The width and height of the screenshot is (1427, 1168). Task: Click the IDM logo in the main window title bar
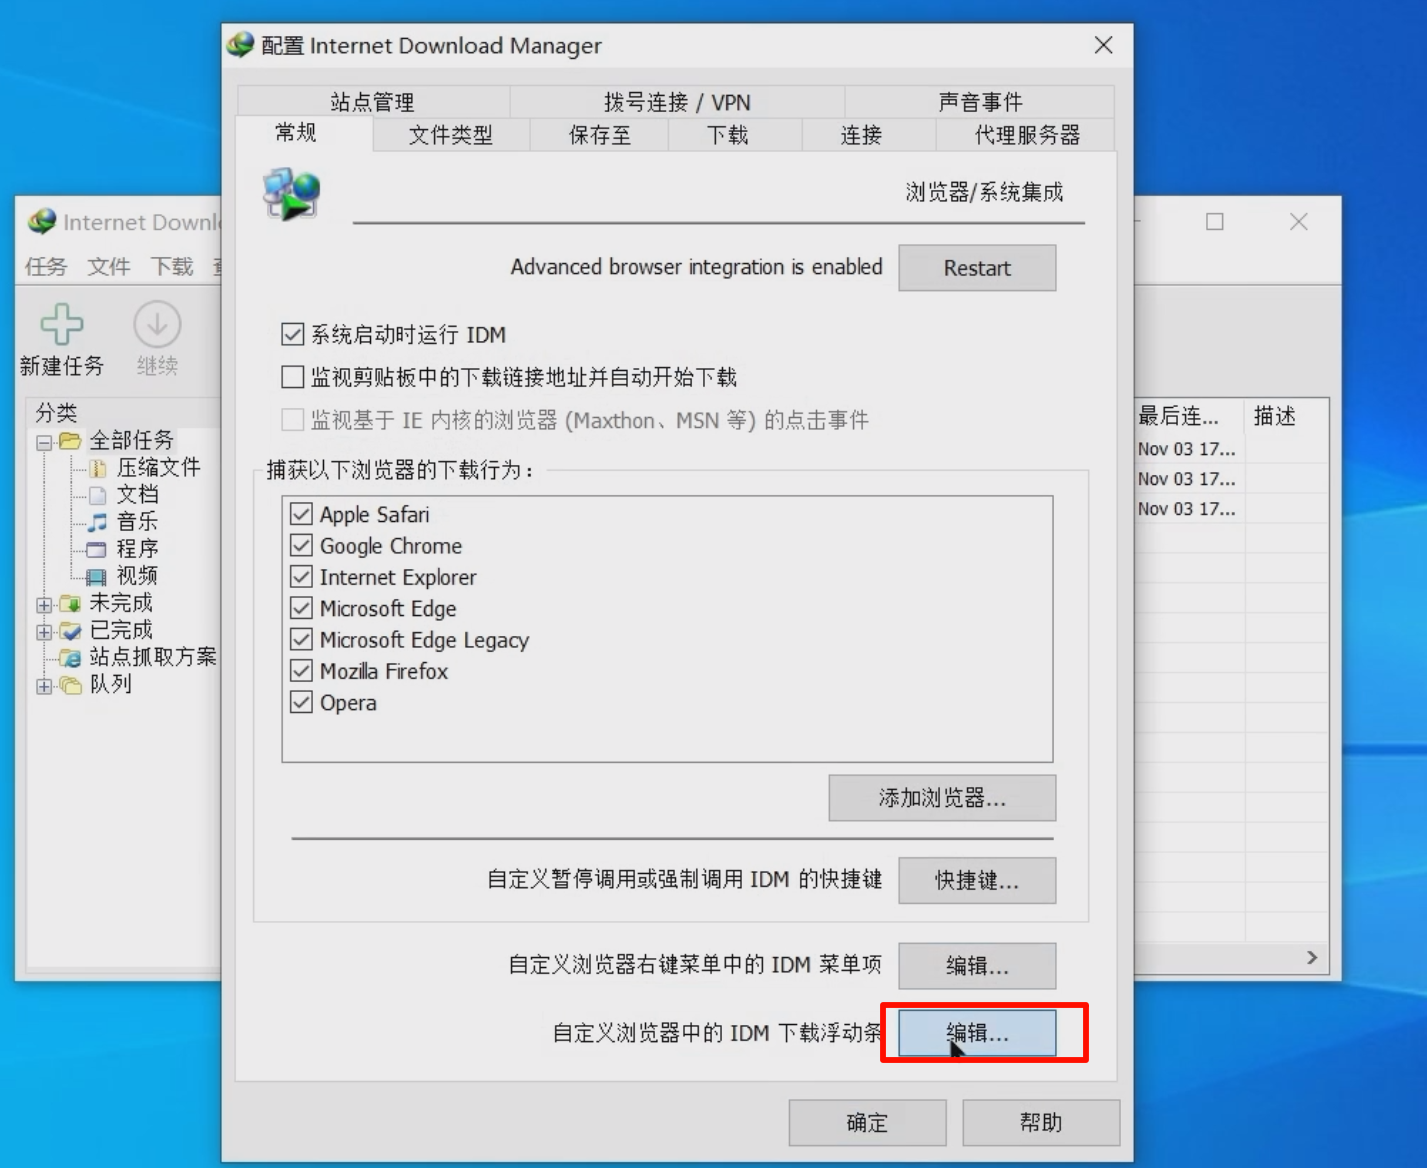42,221
